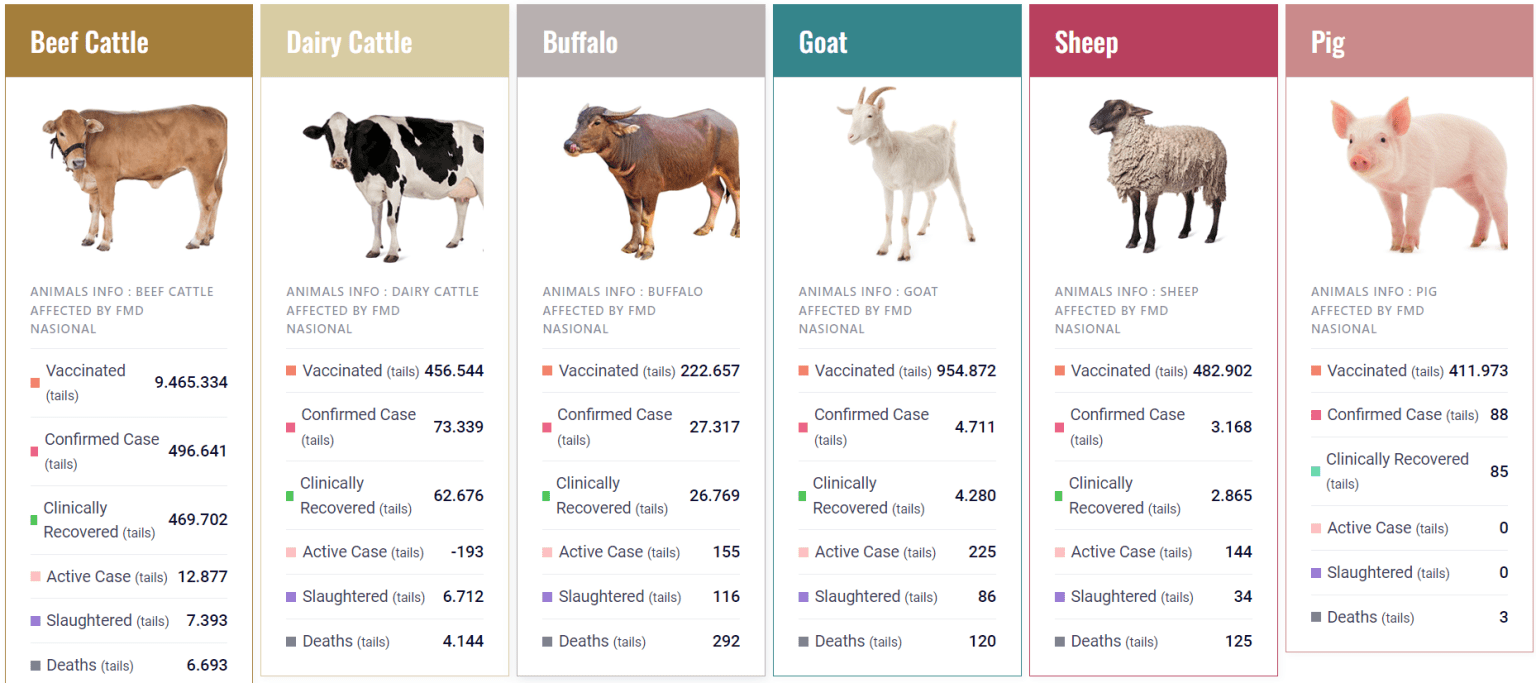The image size is (1536, 683).
Task: Click Sheep Confirmed Case value 3.168
Action: (x=1231, y=427)
